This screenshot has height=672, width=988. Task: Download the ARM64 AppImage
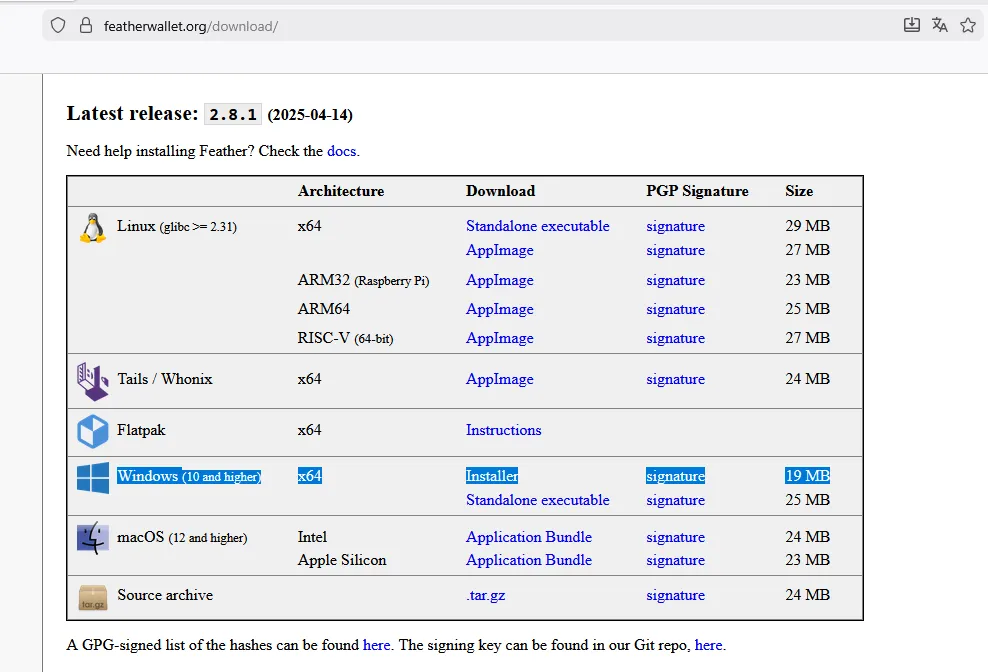(500, 310)
